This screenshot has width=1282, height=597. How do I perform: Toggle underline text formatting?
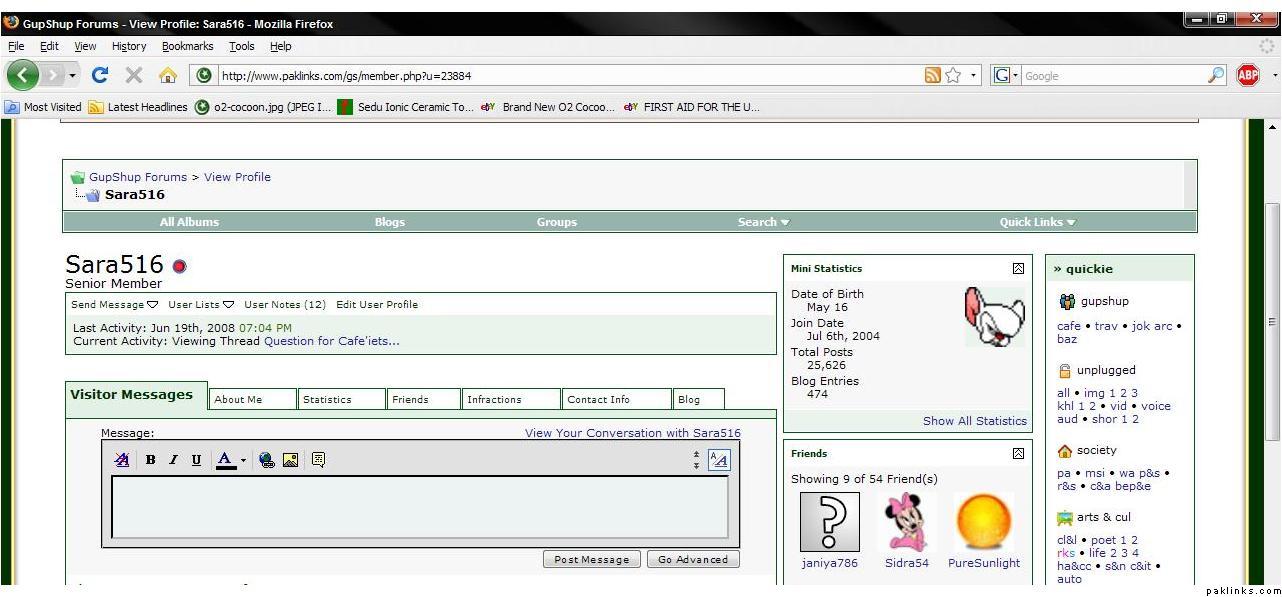[x=196, y=460]
